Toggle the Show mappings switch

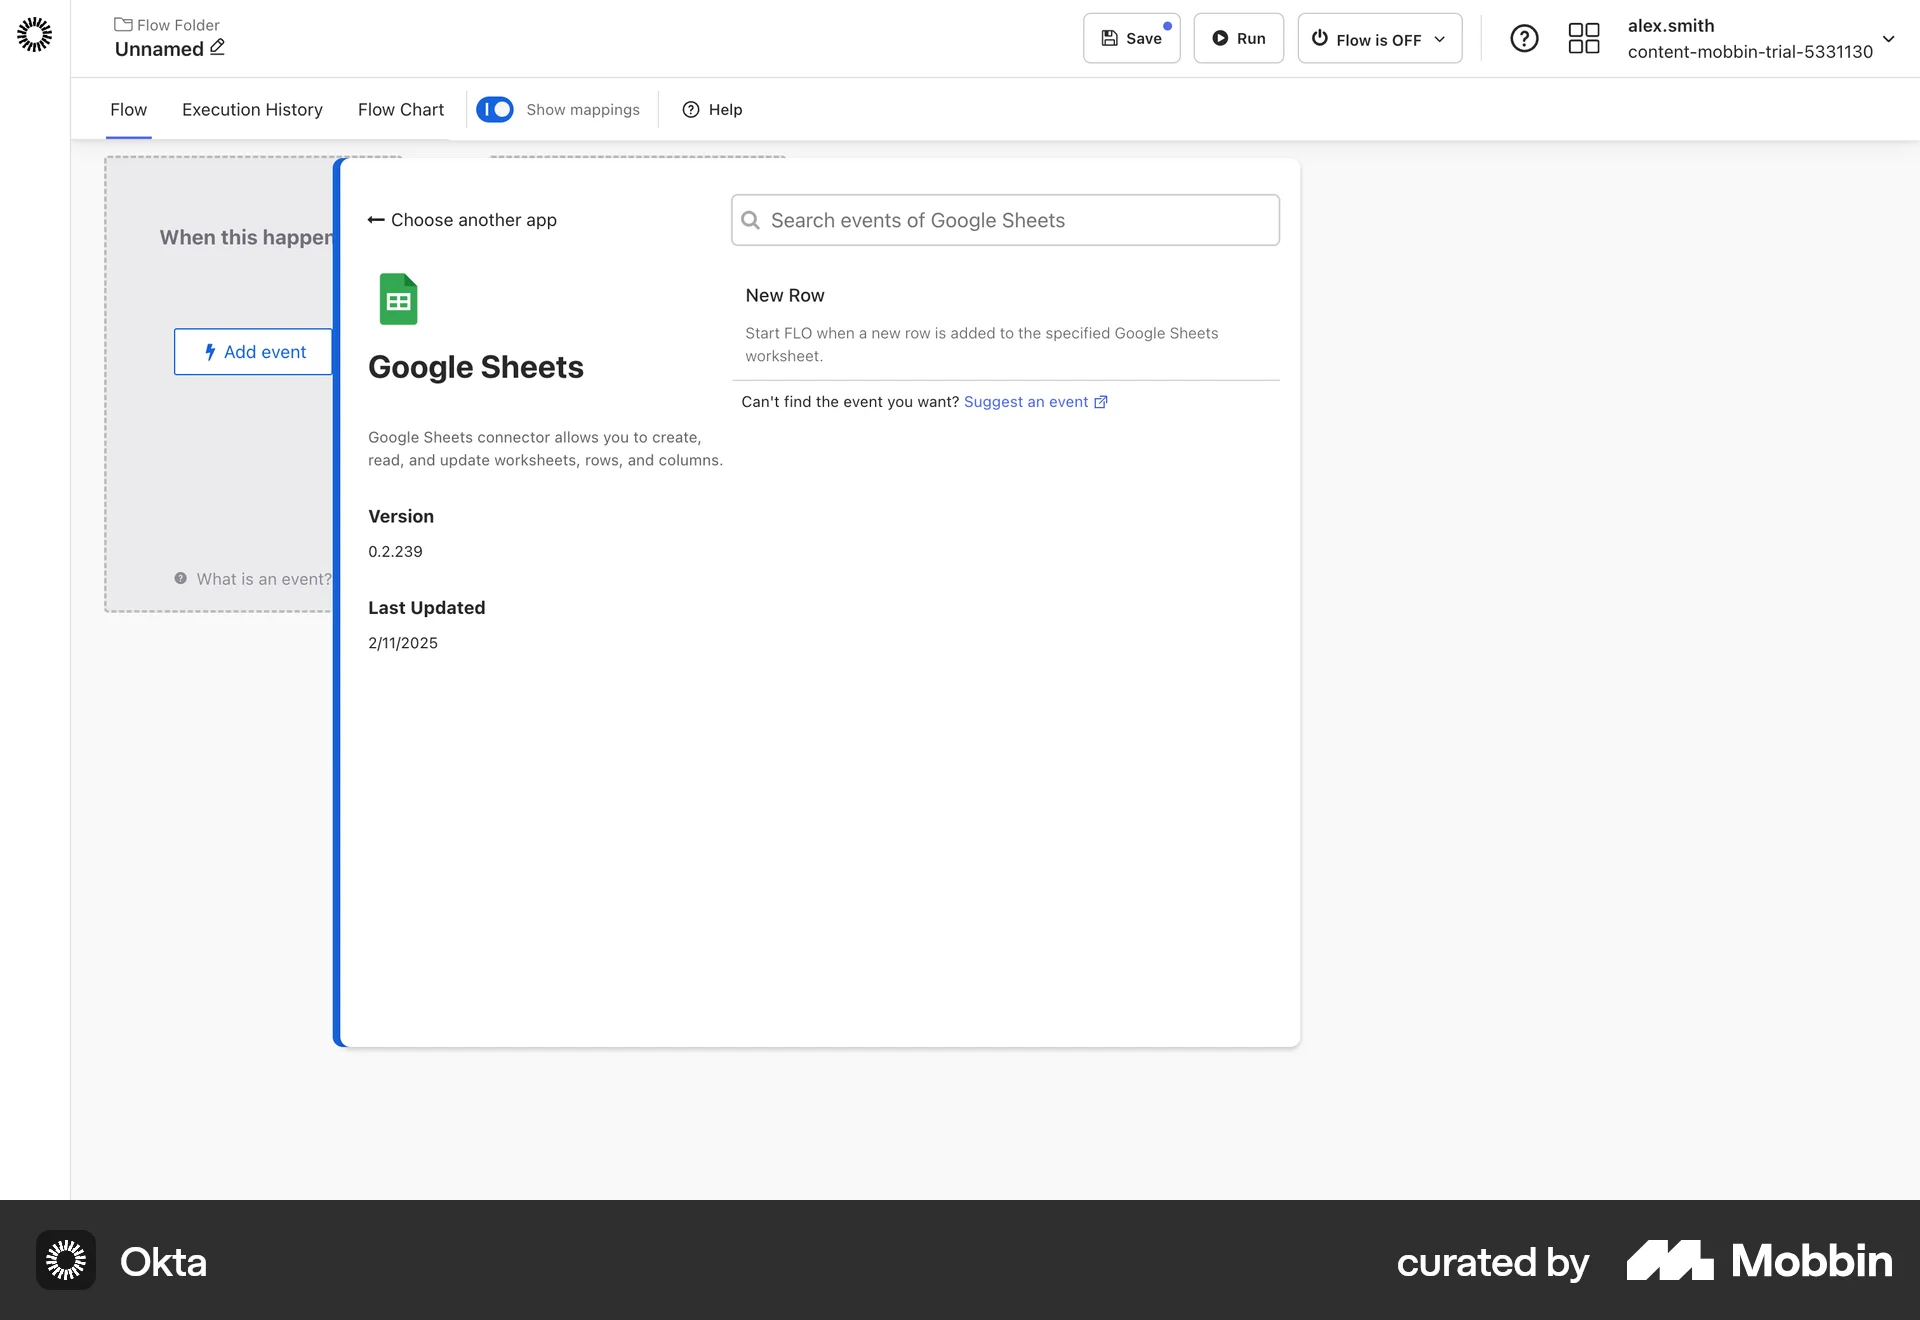point(495,109)
